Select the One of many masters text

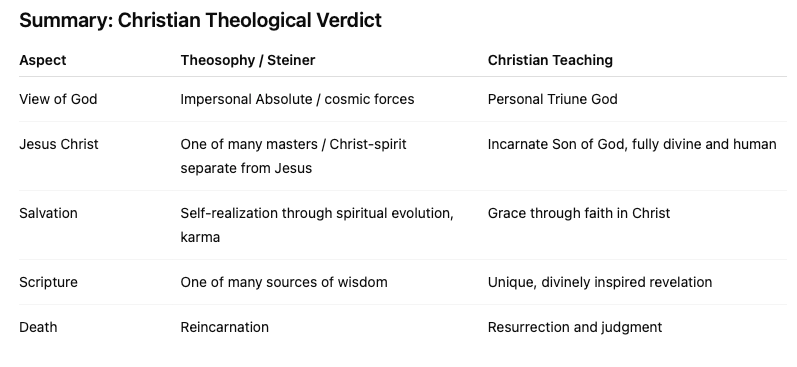pyautogui.click(x=246, y=144)
